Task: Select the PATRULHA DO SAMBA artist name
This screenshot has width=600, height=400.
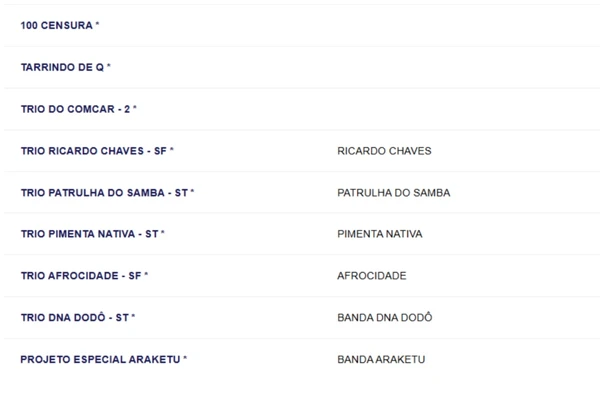Action: [x=393, y=192]
